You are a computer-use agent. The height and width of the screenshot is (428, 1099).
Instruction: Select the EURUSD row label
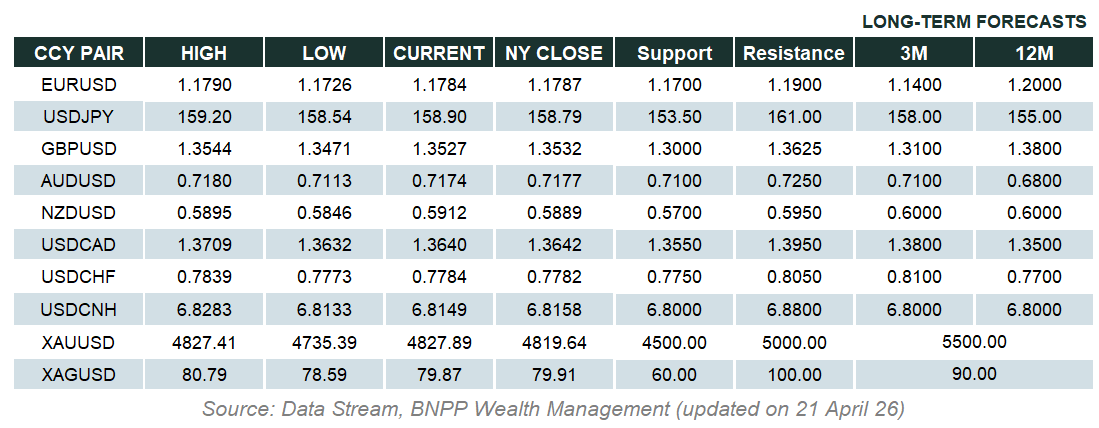coord(78,85)
